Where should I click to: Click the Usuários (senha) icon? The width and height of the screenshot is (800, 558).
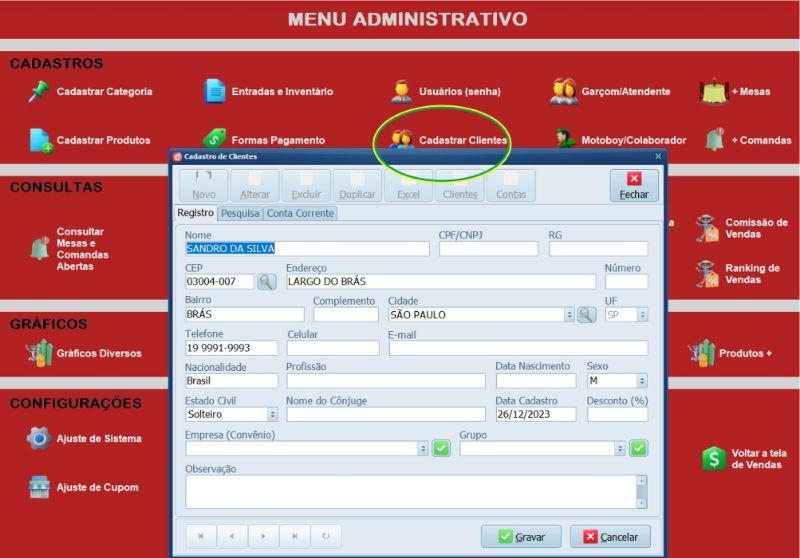pyautogui.click(x=402, y=91)
